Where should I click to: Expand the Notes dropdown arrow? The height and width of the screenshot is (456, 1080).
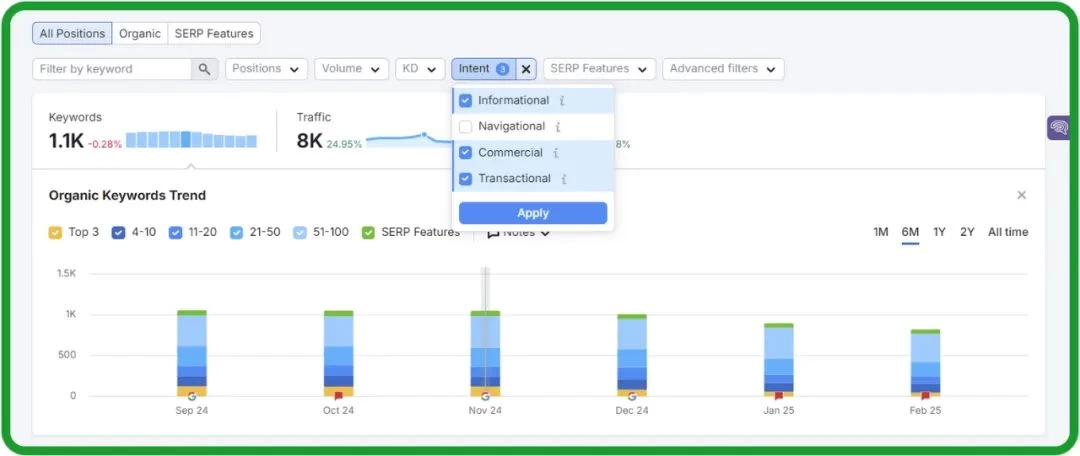tap(545, 234)
